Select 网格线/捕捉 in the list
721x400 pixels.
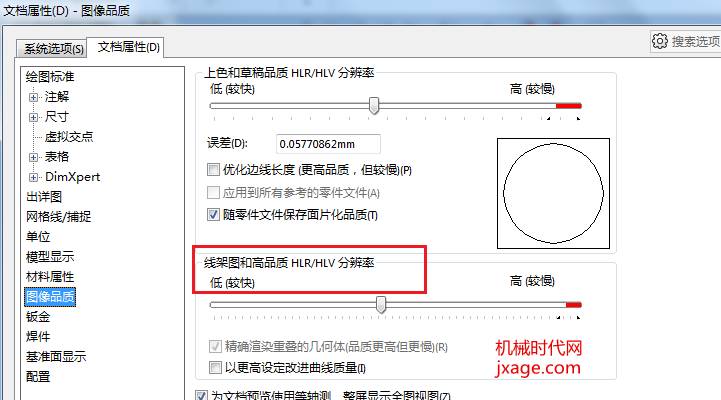[x=58, y=217]
